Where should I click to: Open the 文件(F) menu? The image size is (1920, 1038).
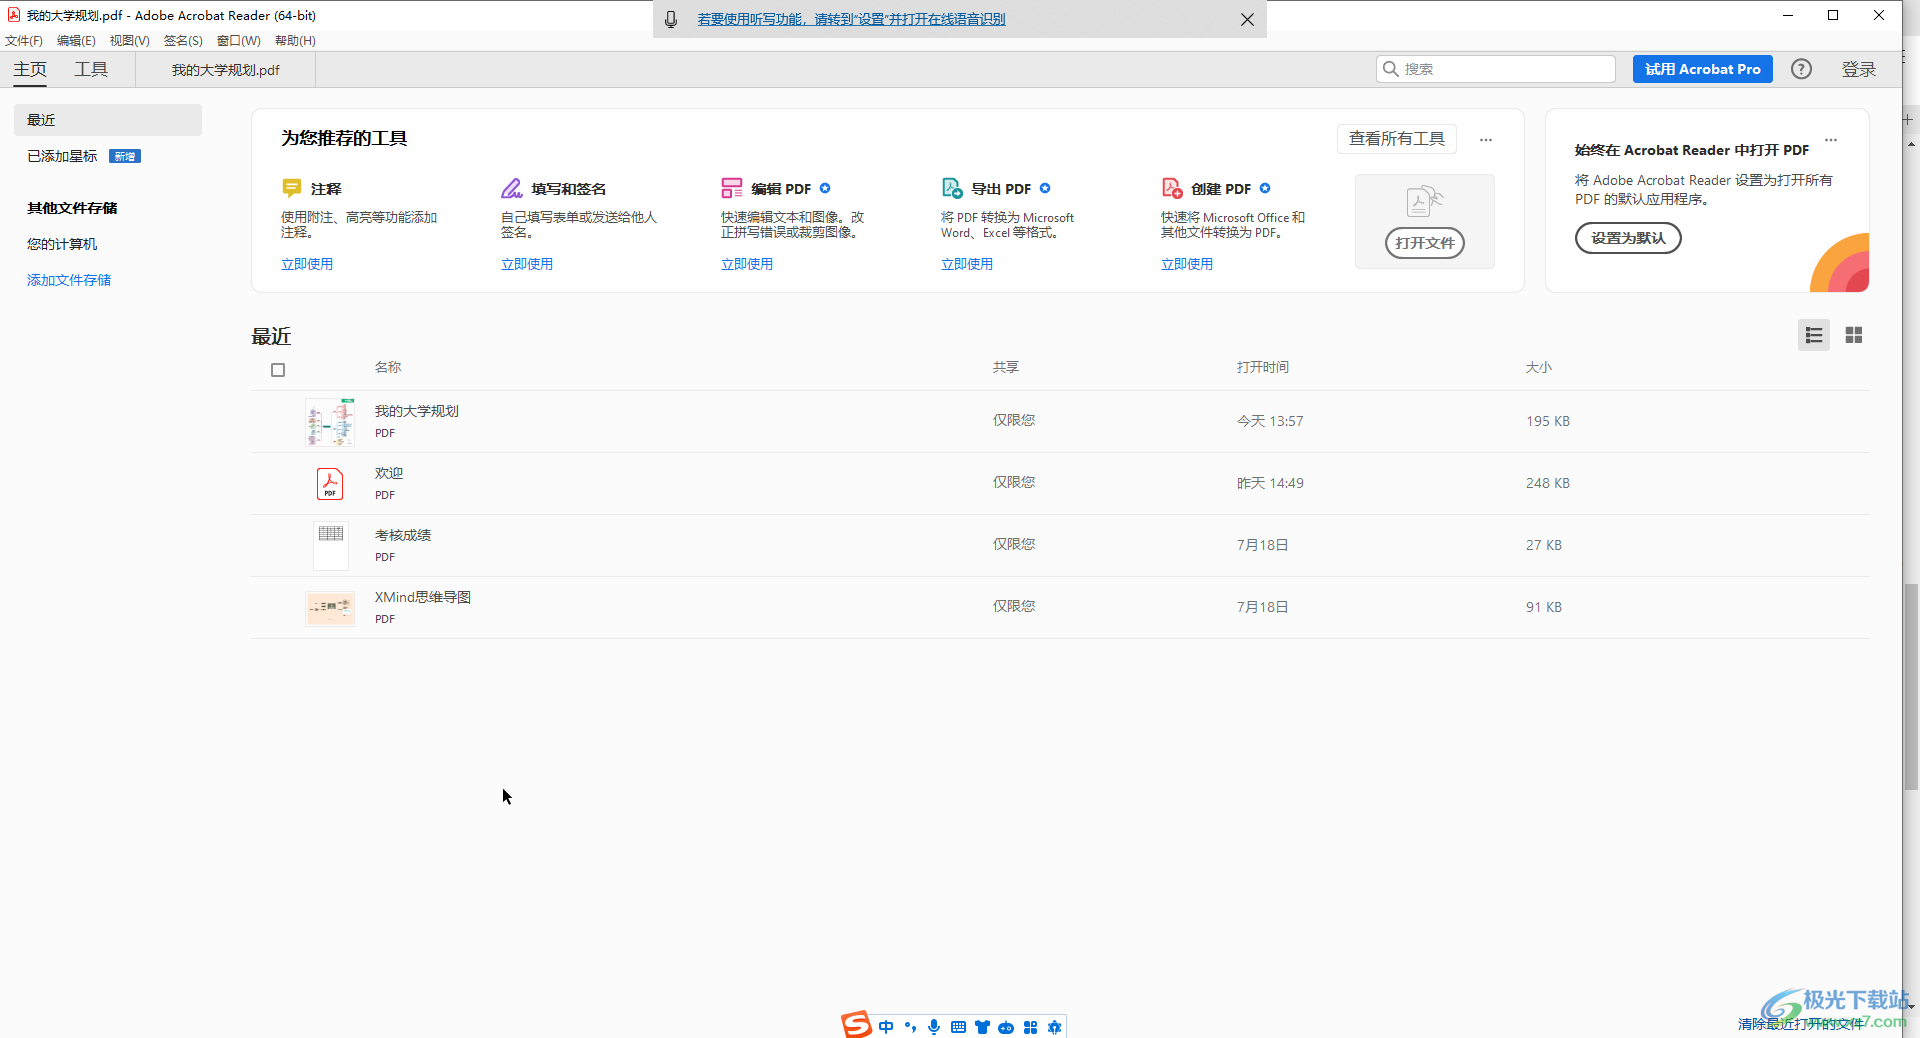24,41
